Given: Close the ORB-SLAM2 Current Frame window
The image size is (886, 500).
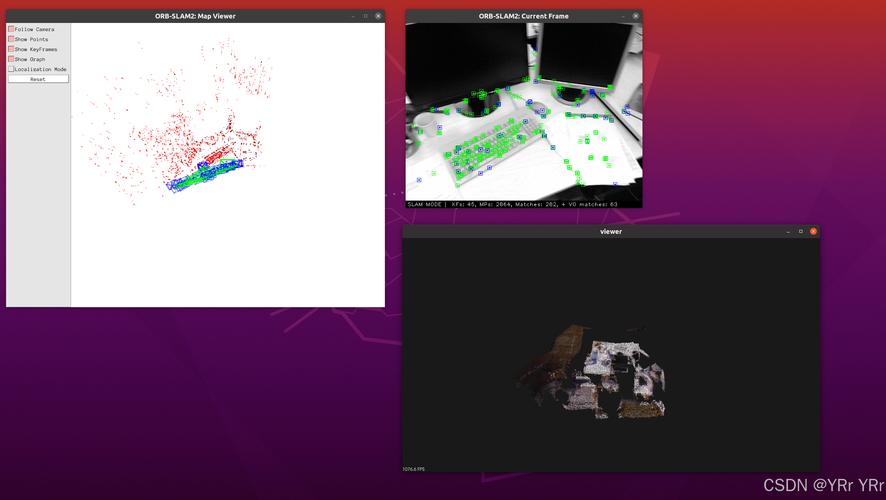Looking at the screenshot, I should tap(636, 16).
